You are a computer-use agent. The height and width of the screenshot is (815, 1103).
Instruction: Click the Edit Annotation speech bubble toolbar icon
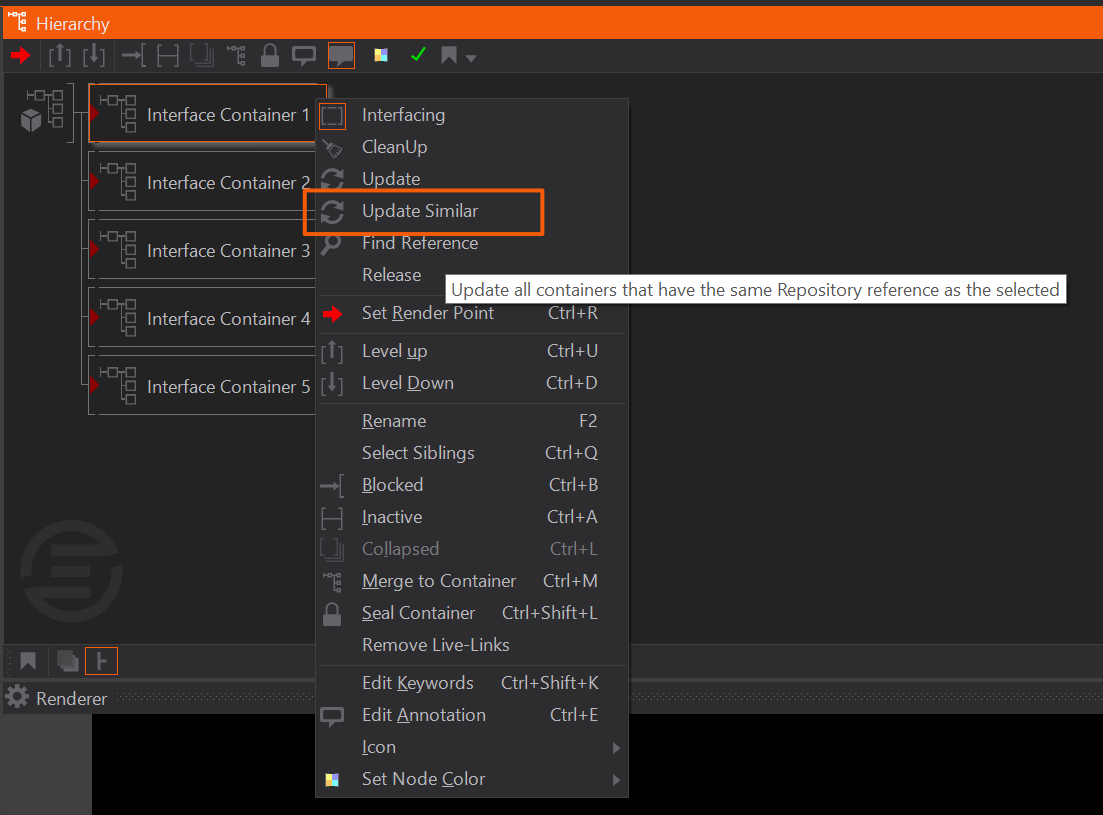(x=304, y=56)
